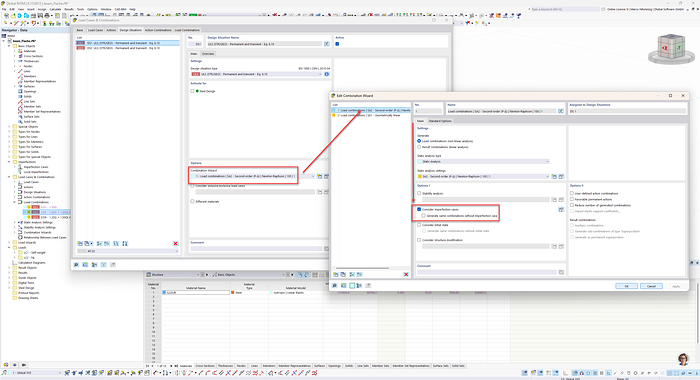Image resolution: width=700 pixels, height=380 pixels.
Task: Toggle generate same combinations without imperfection case
Action: pos(423,216)
